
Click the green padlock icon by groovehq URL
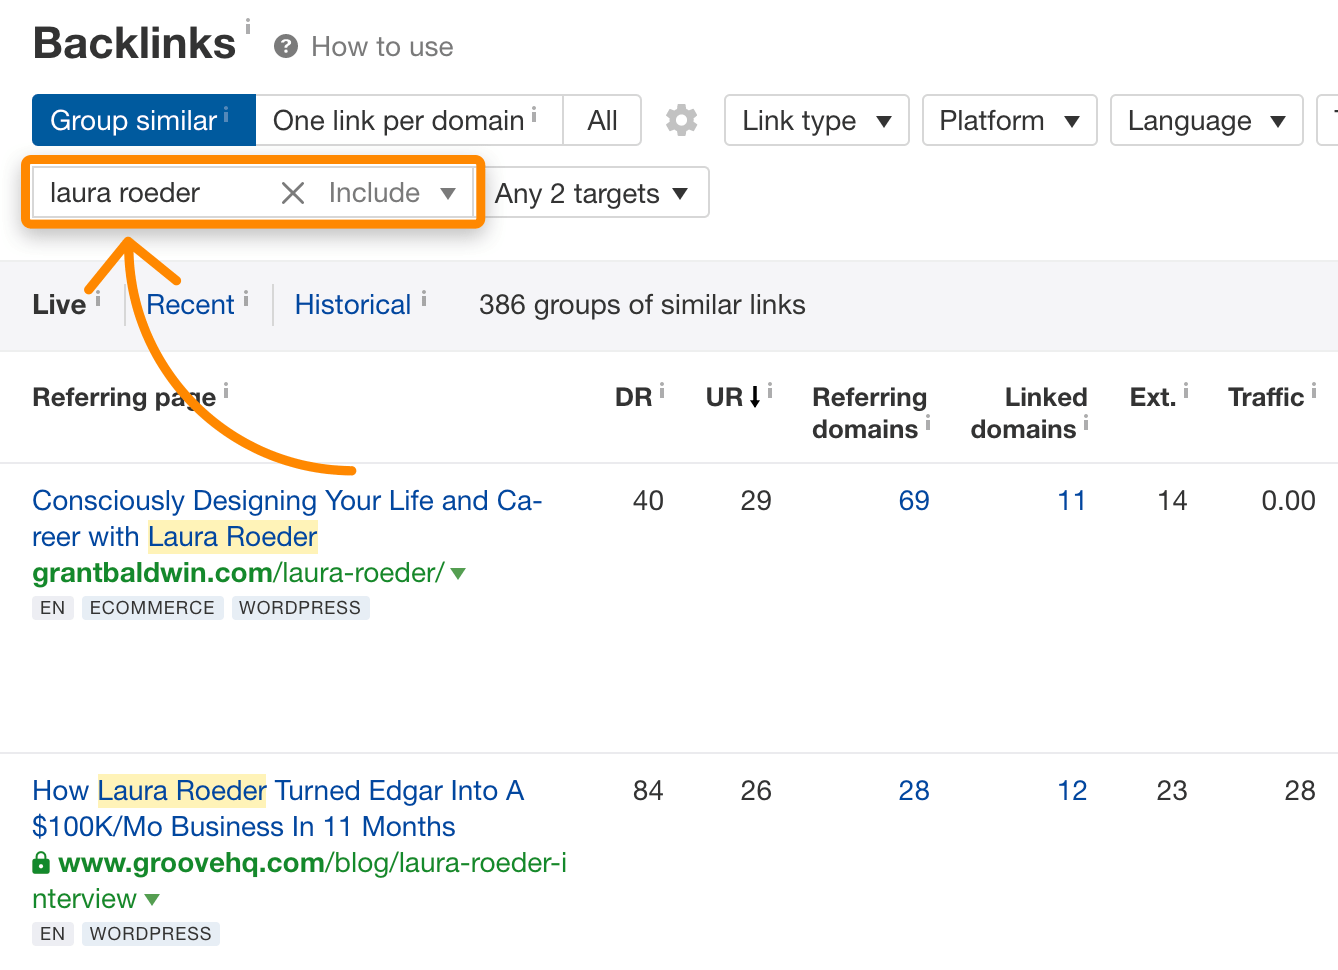[41, 863]
